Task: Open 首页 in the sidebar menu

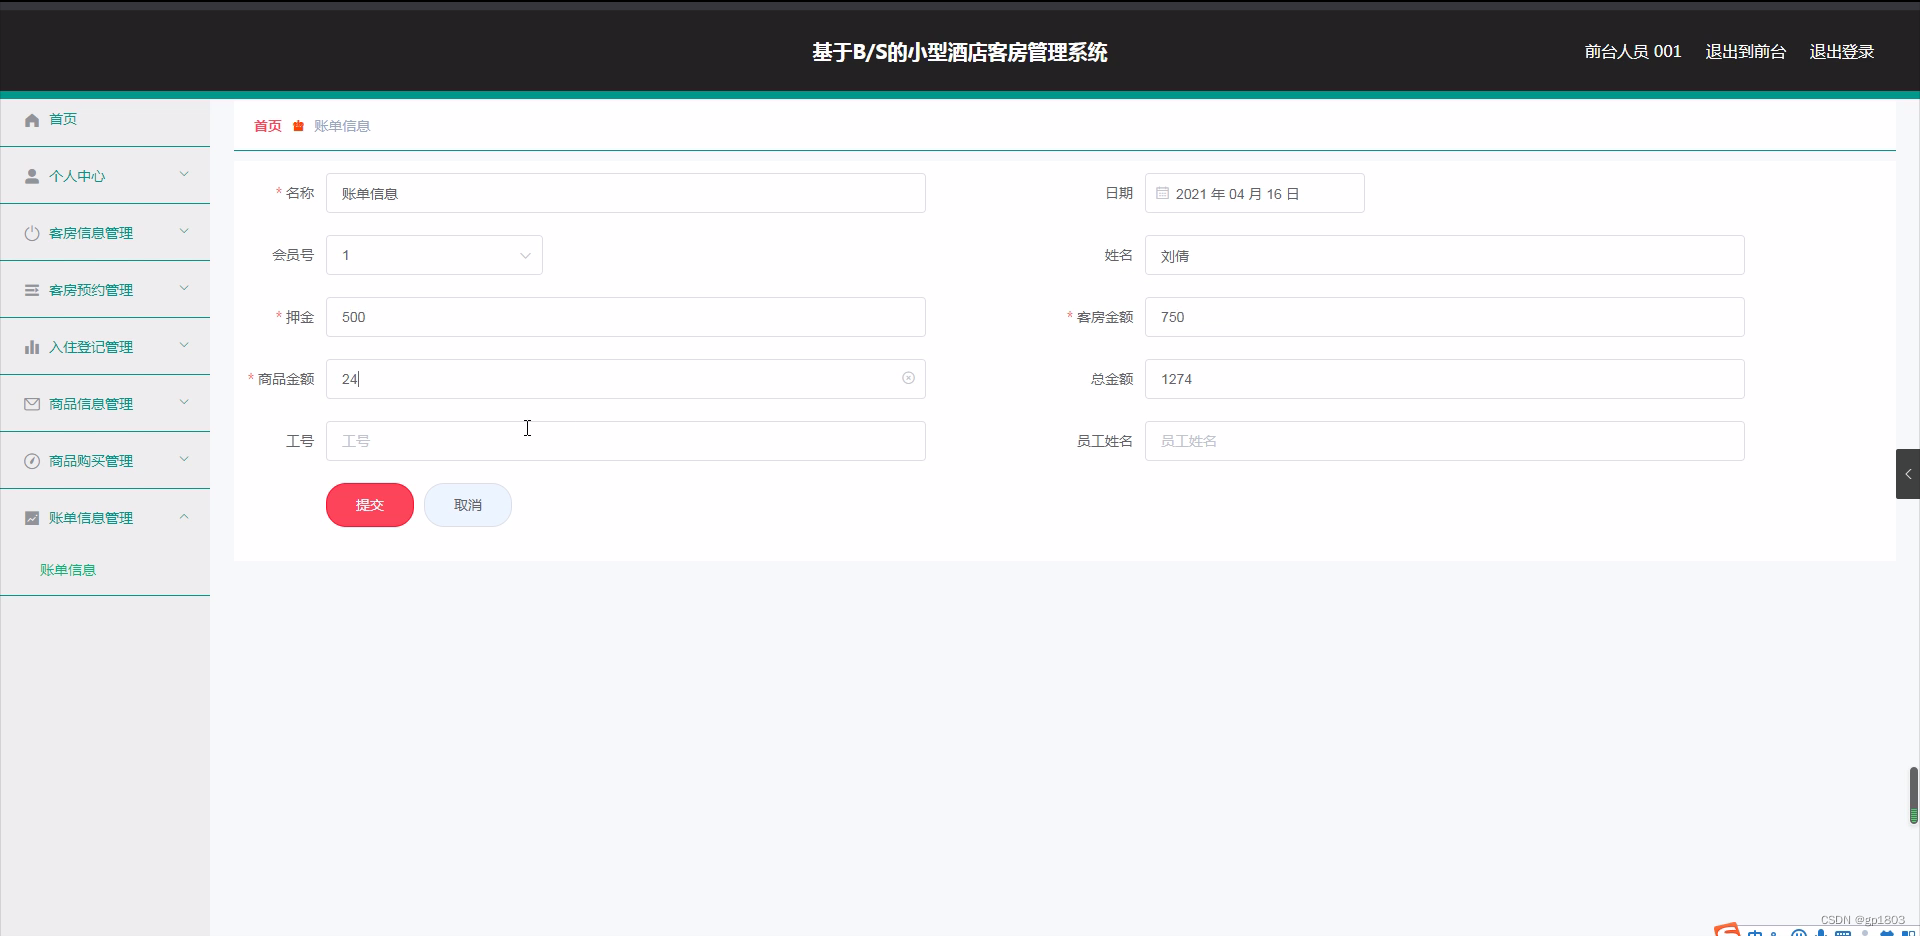Action: (105, 119)
